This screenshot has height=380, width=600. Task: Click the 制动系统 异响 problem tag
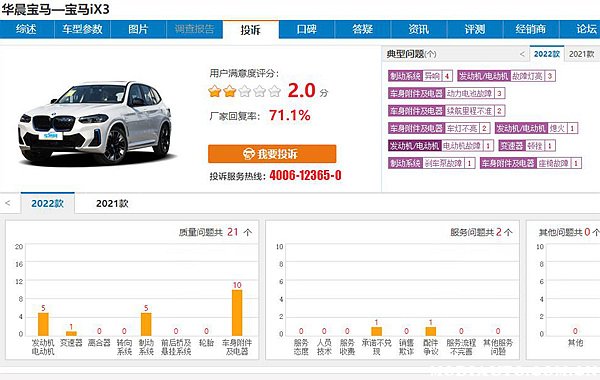click(x=420, y=76)
